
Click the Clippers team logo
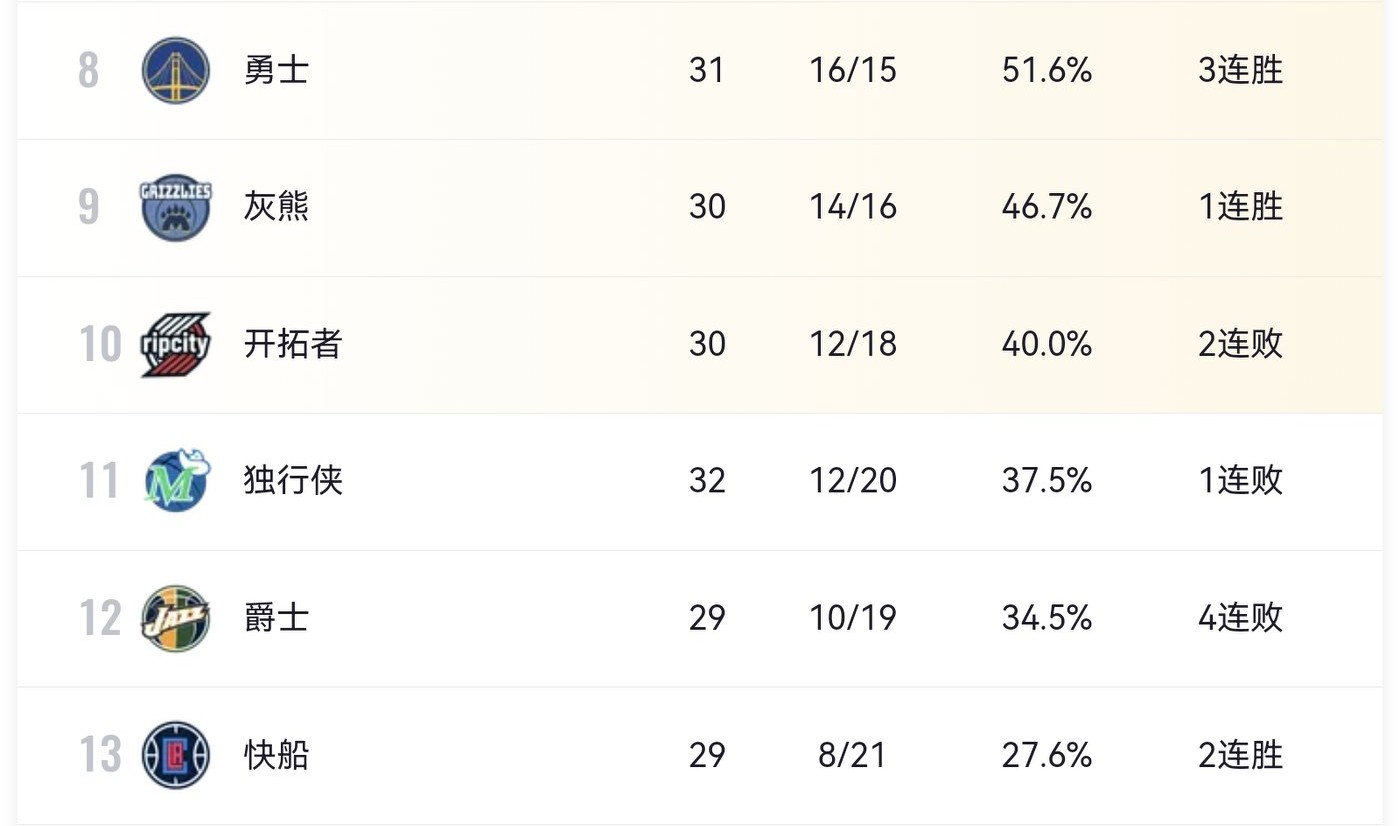coord(176,755)
